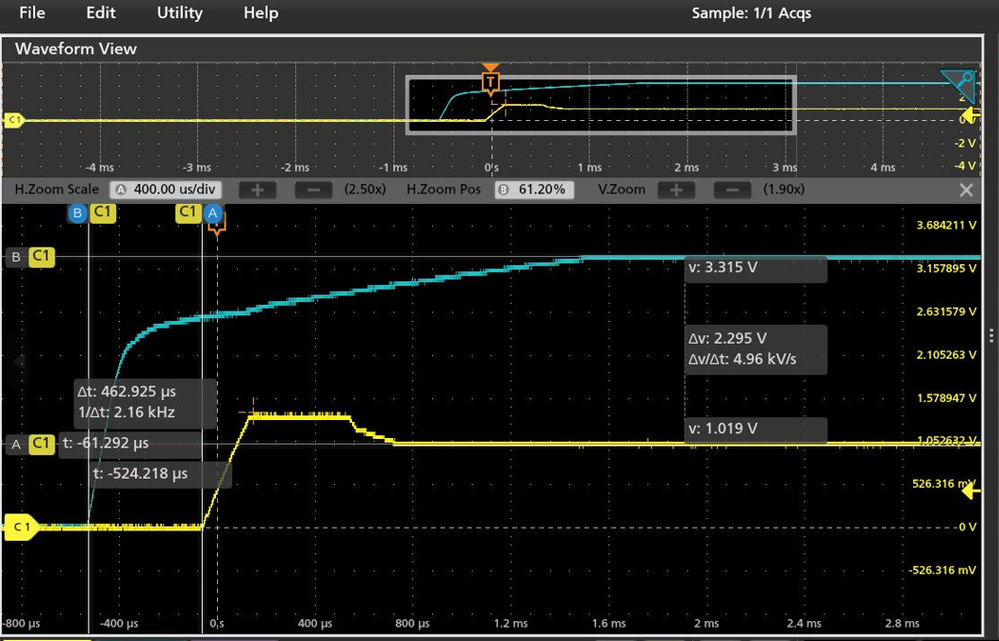Increase horizontal zoom with plus button

point(257,190)
